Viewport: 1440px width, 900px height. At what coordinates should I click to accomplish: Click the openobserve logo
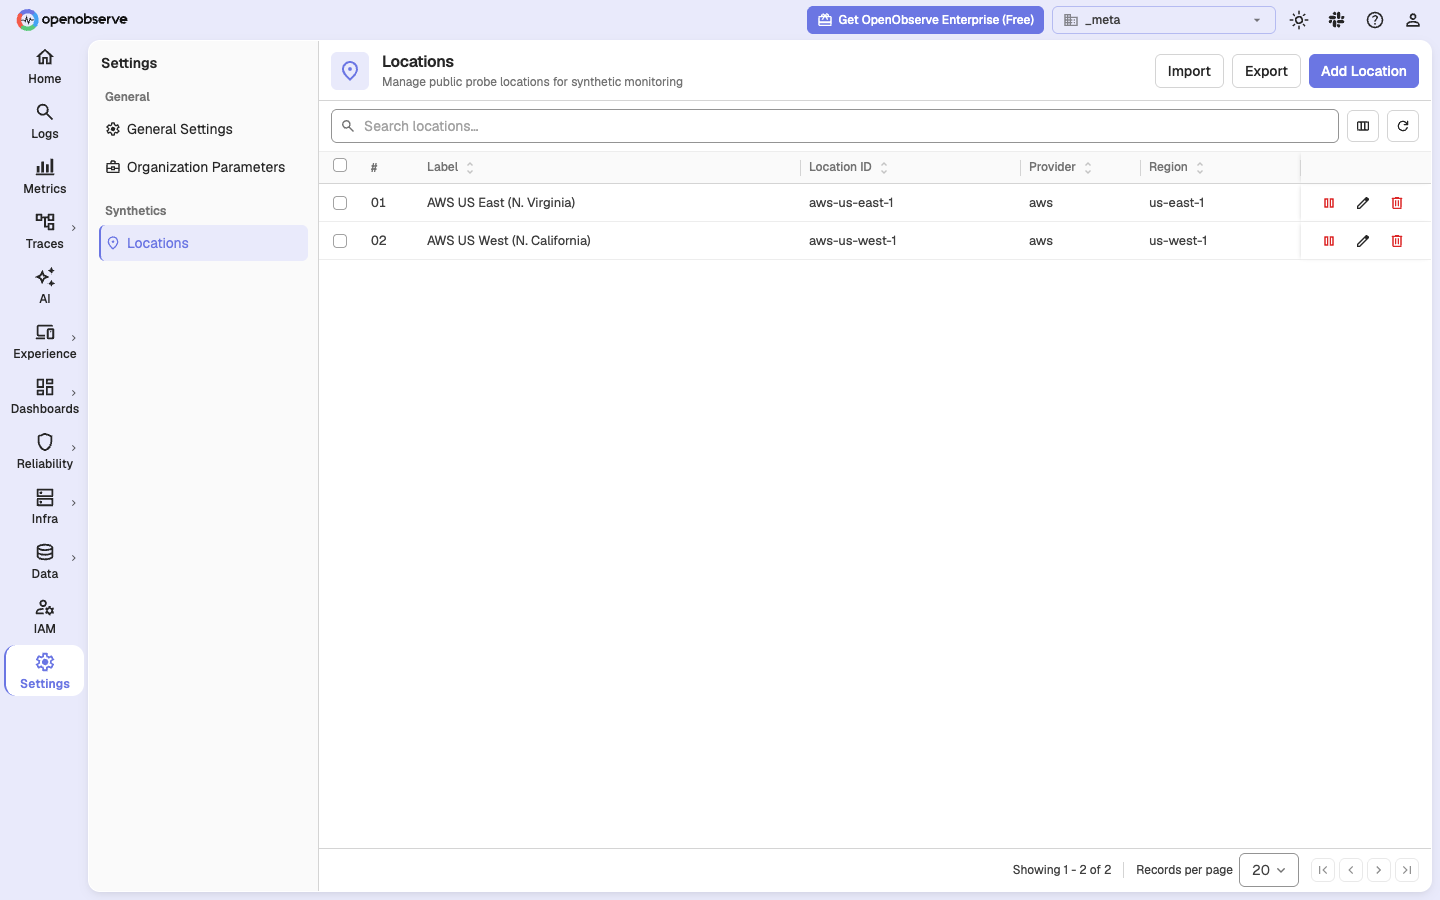click(72, 19)
